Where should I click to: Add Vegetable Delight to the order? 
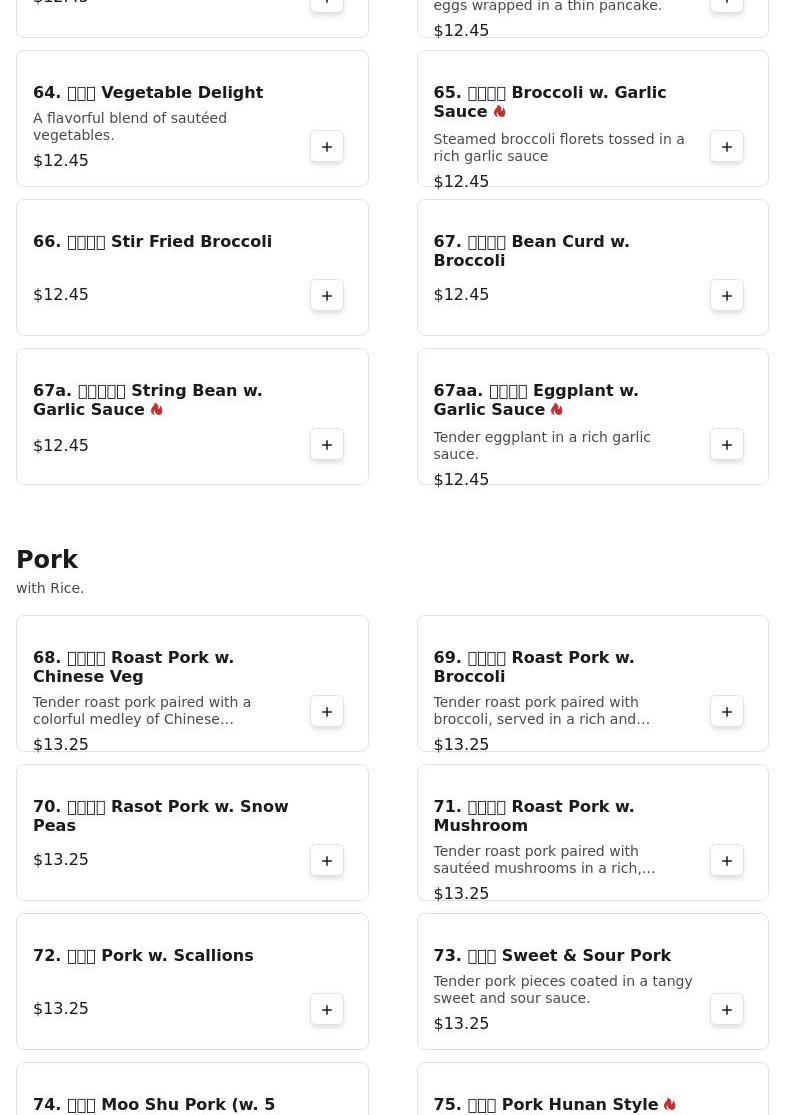(327, 147)
